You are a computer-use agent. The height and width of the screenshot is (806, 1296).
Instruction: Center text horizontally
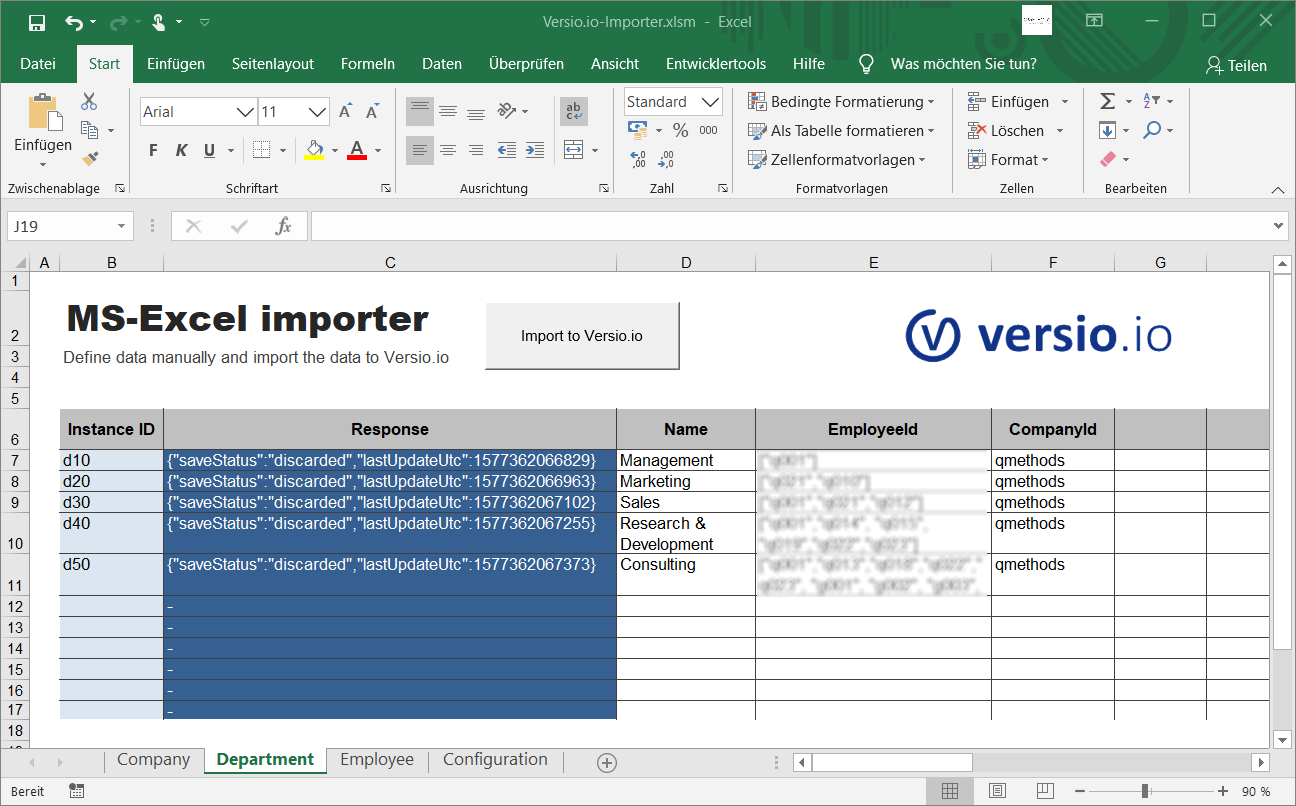(448, 150)
